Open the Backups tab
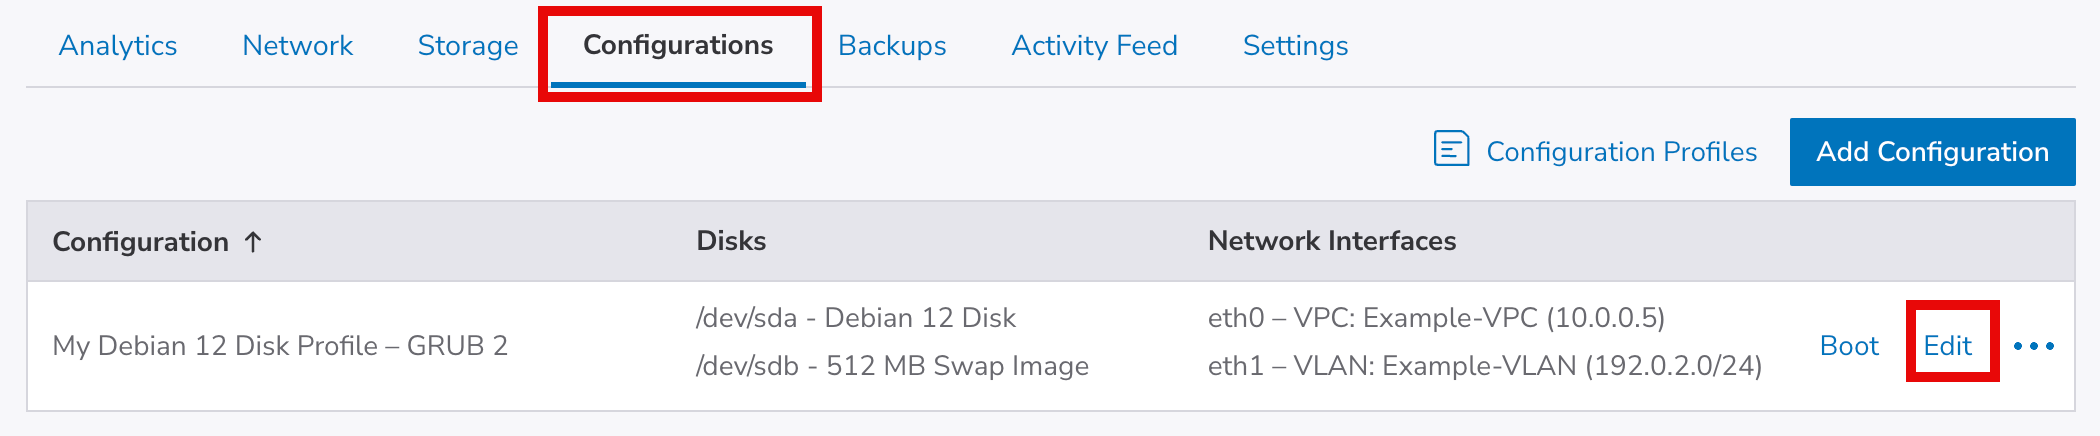Image resolution: width=2100 pixels, height=436 pixels. 892,46
